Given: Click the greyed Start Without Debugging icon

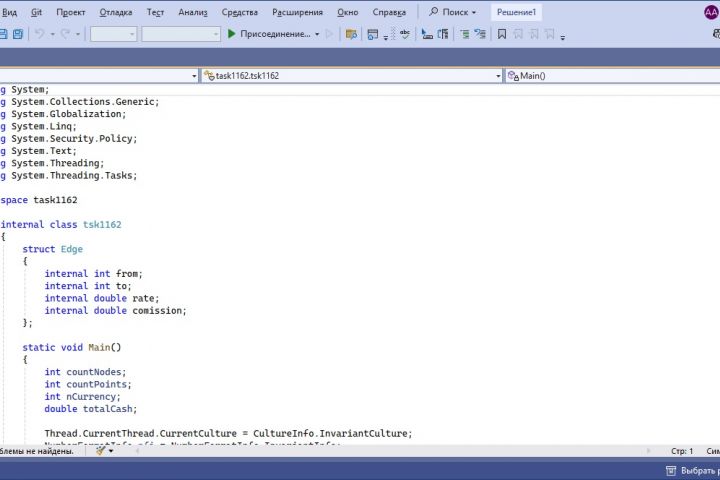Looking at the screenshot, I should (x=329, y=34).
